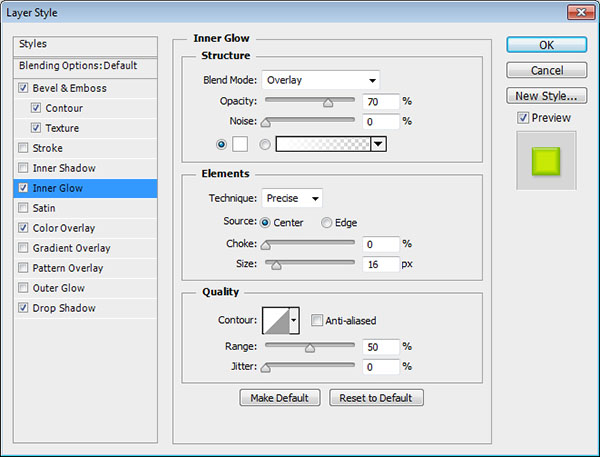Enable the Stroke checkbox
Image resolution: width=600 pixels, height=457 pixels.
23,148
